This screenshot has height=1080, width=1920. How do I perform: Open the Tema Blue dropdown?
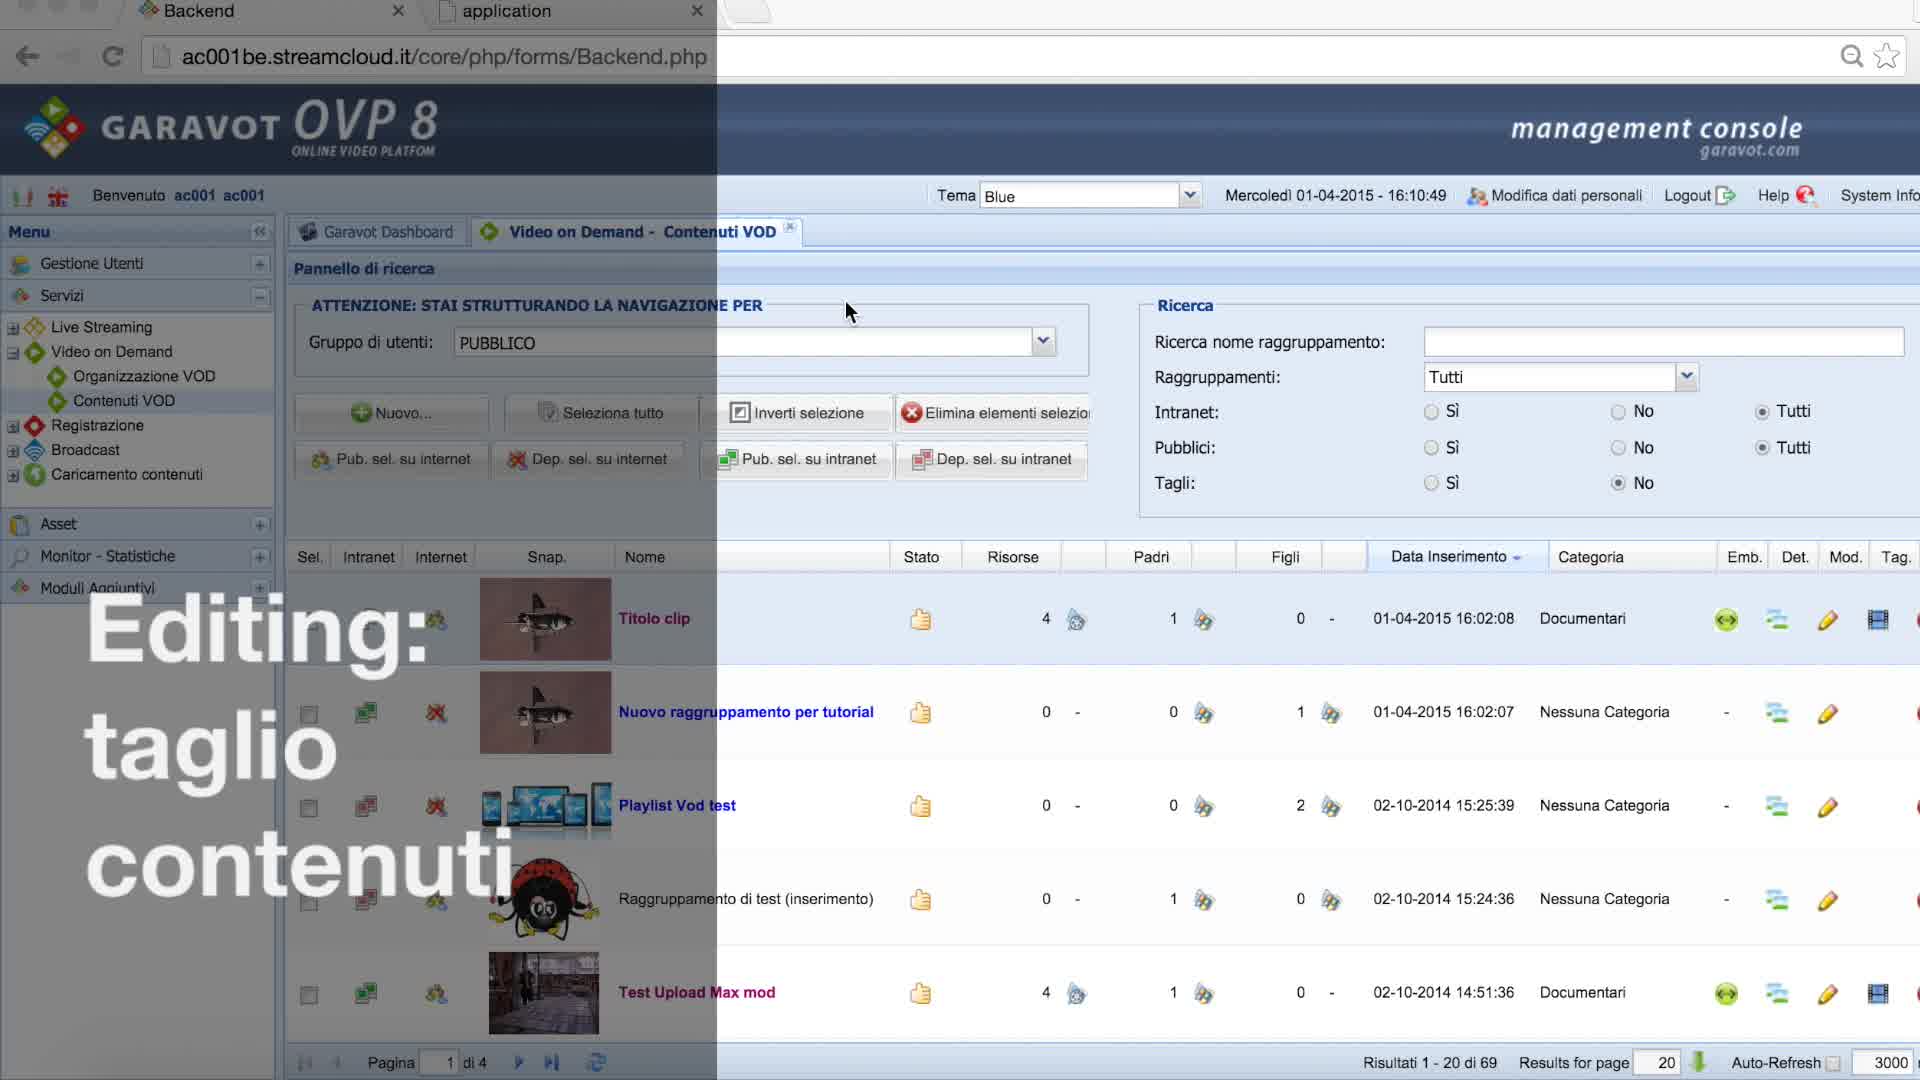click(x=1189, y=196)
